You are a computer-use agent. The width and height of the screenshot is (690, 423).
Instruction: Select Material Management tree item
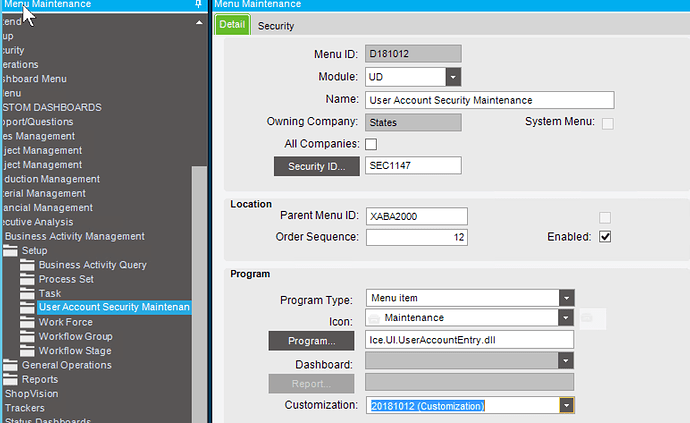coord(43,193)
